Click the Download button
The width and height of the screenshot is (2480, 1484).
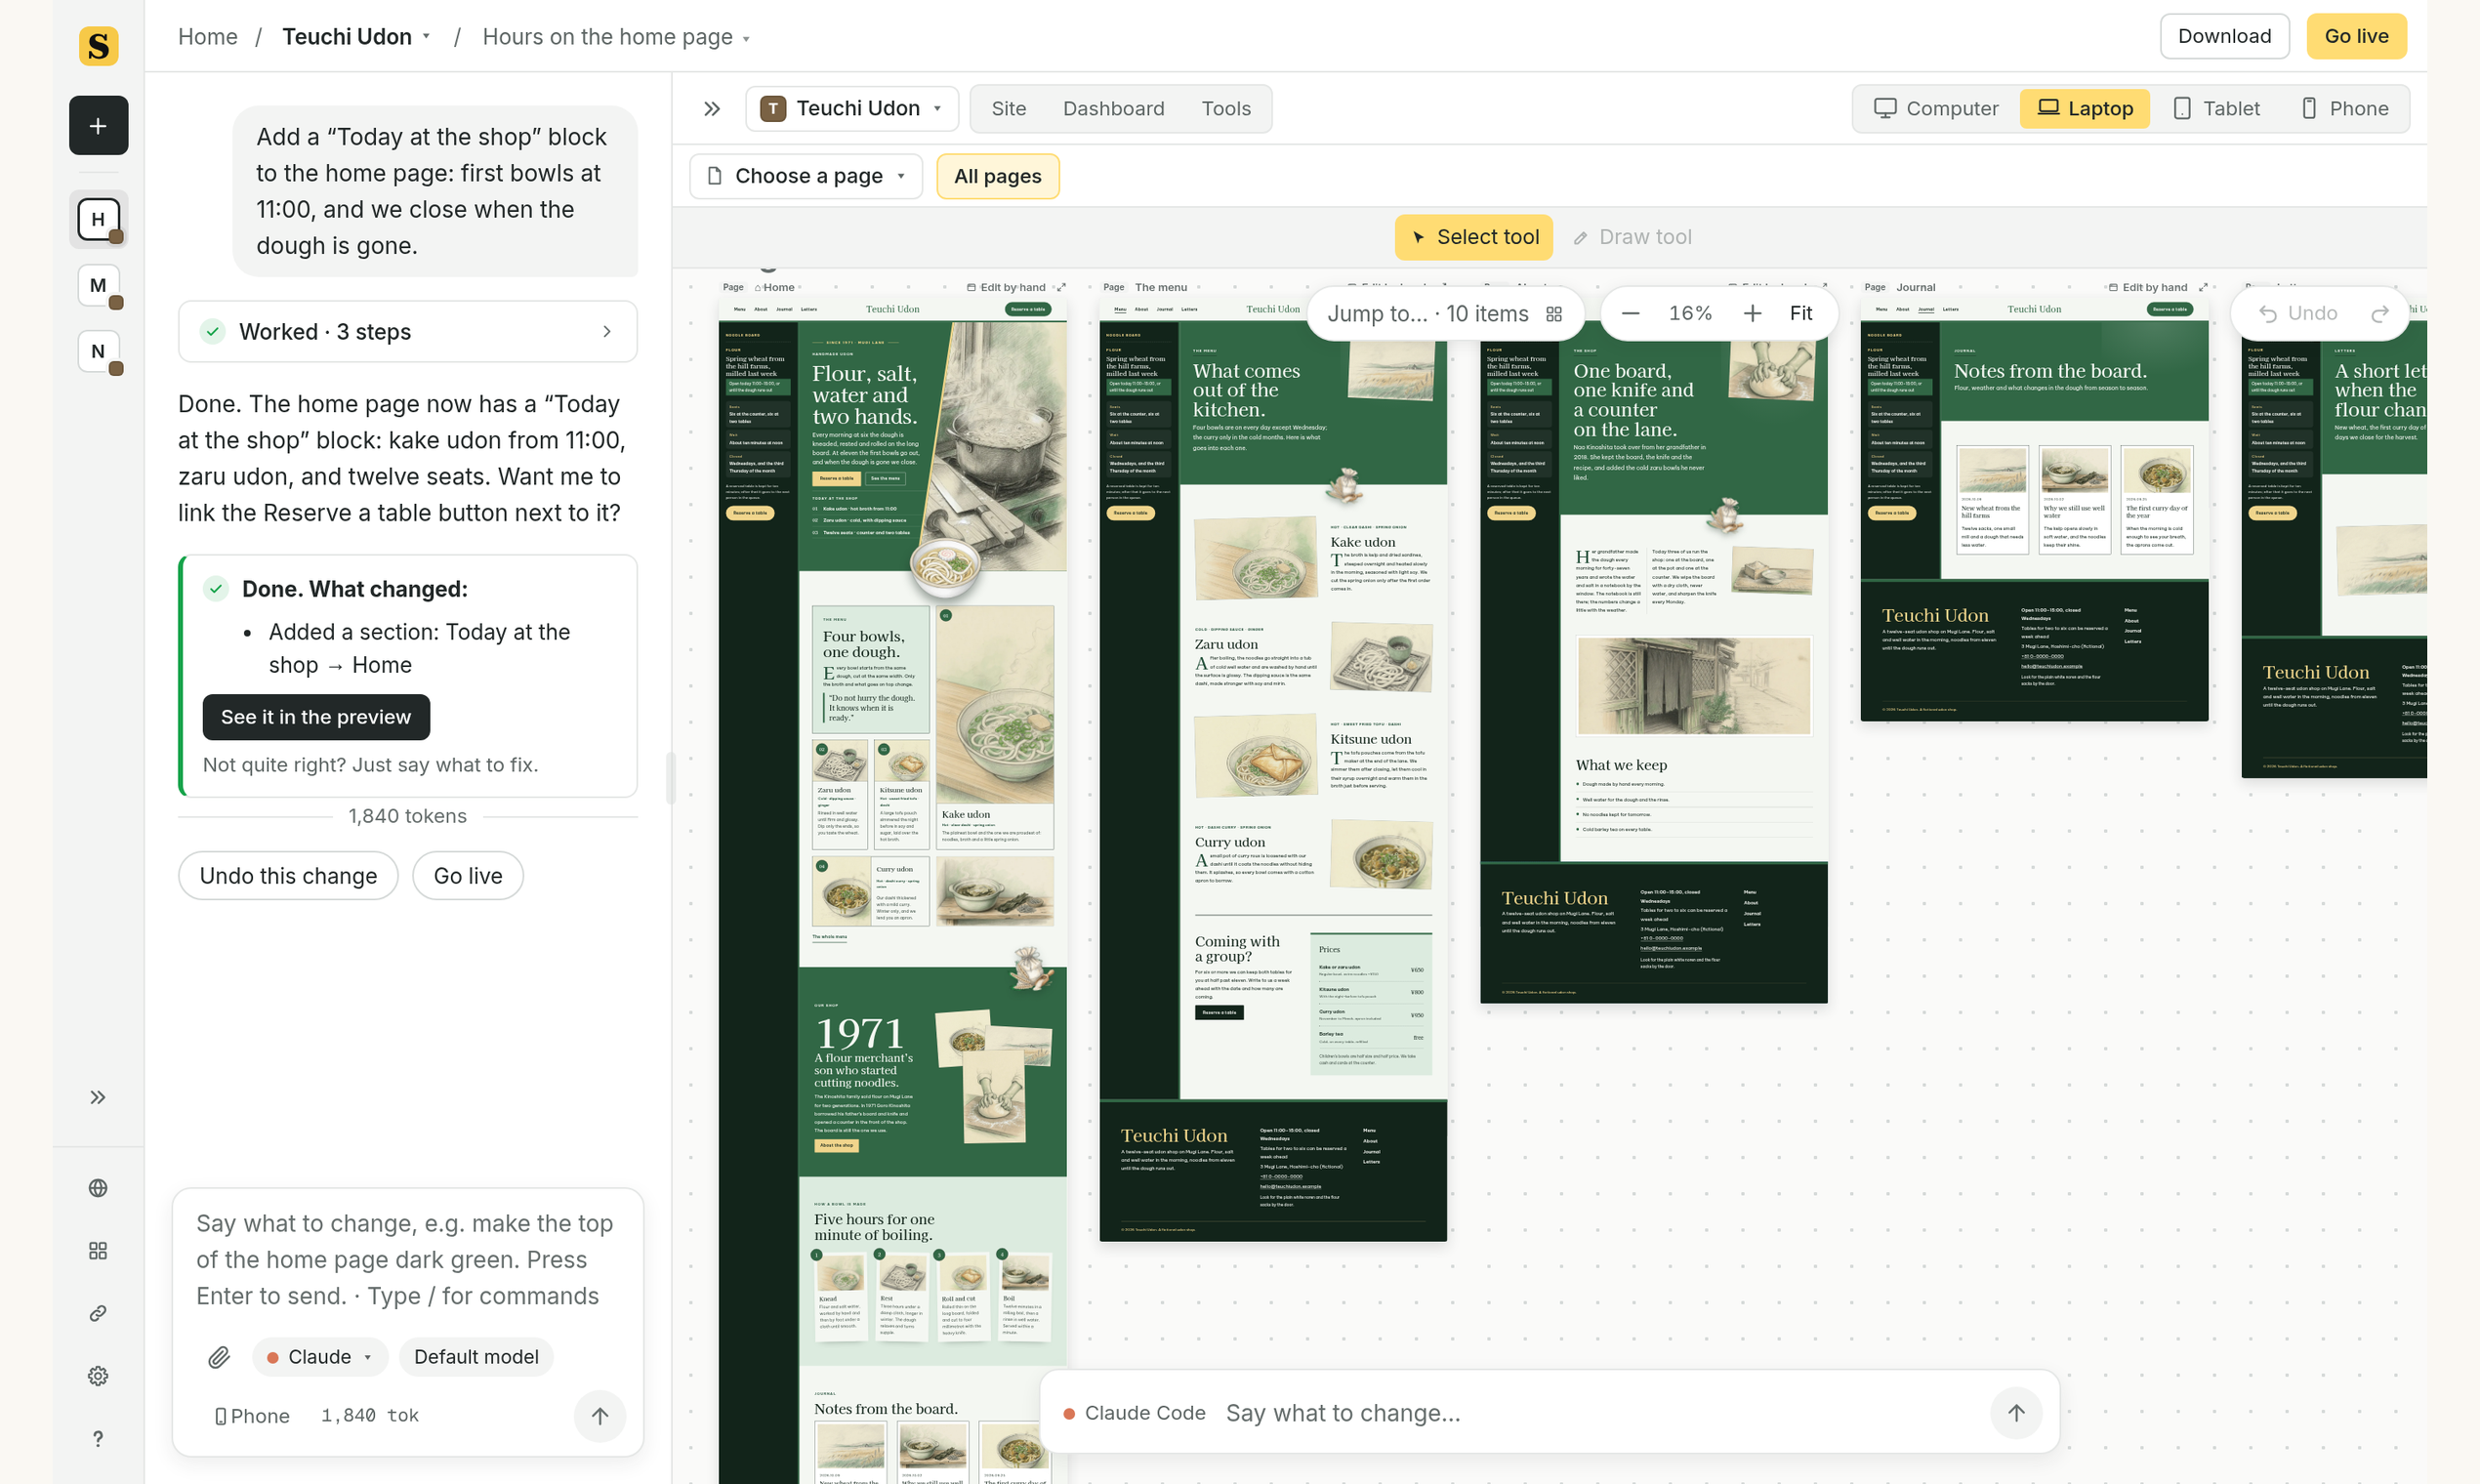[2224, 36]
